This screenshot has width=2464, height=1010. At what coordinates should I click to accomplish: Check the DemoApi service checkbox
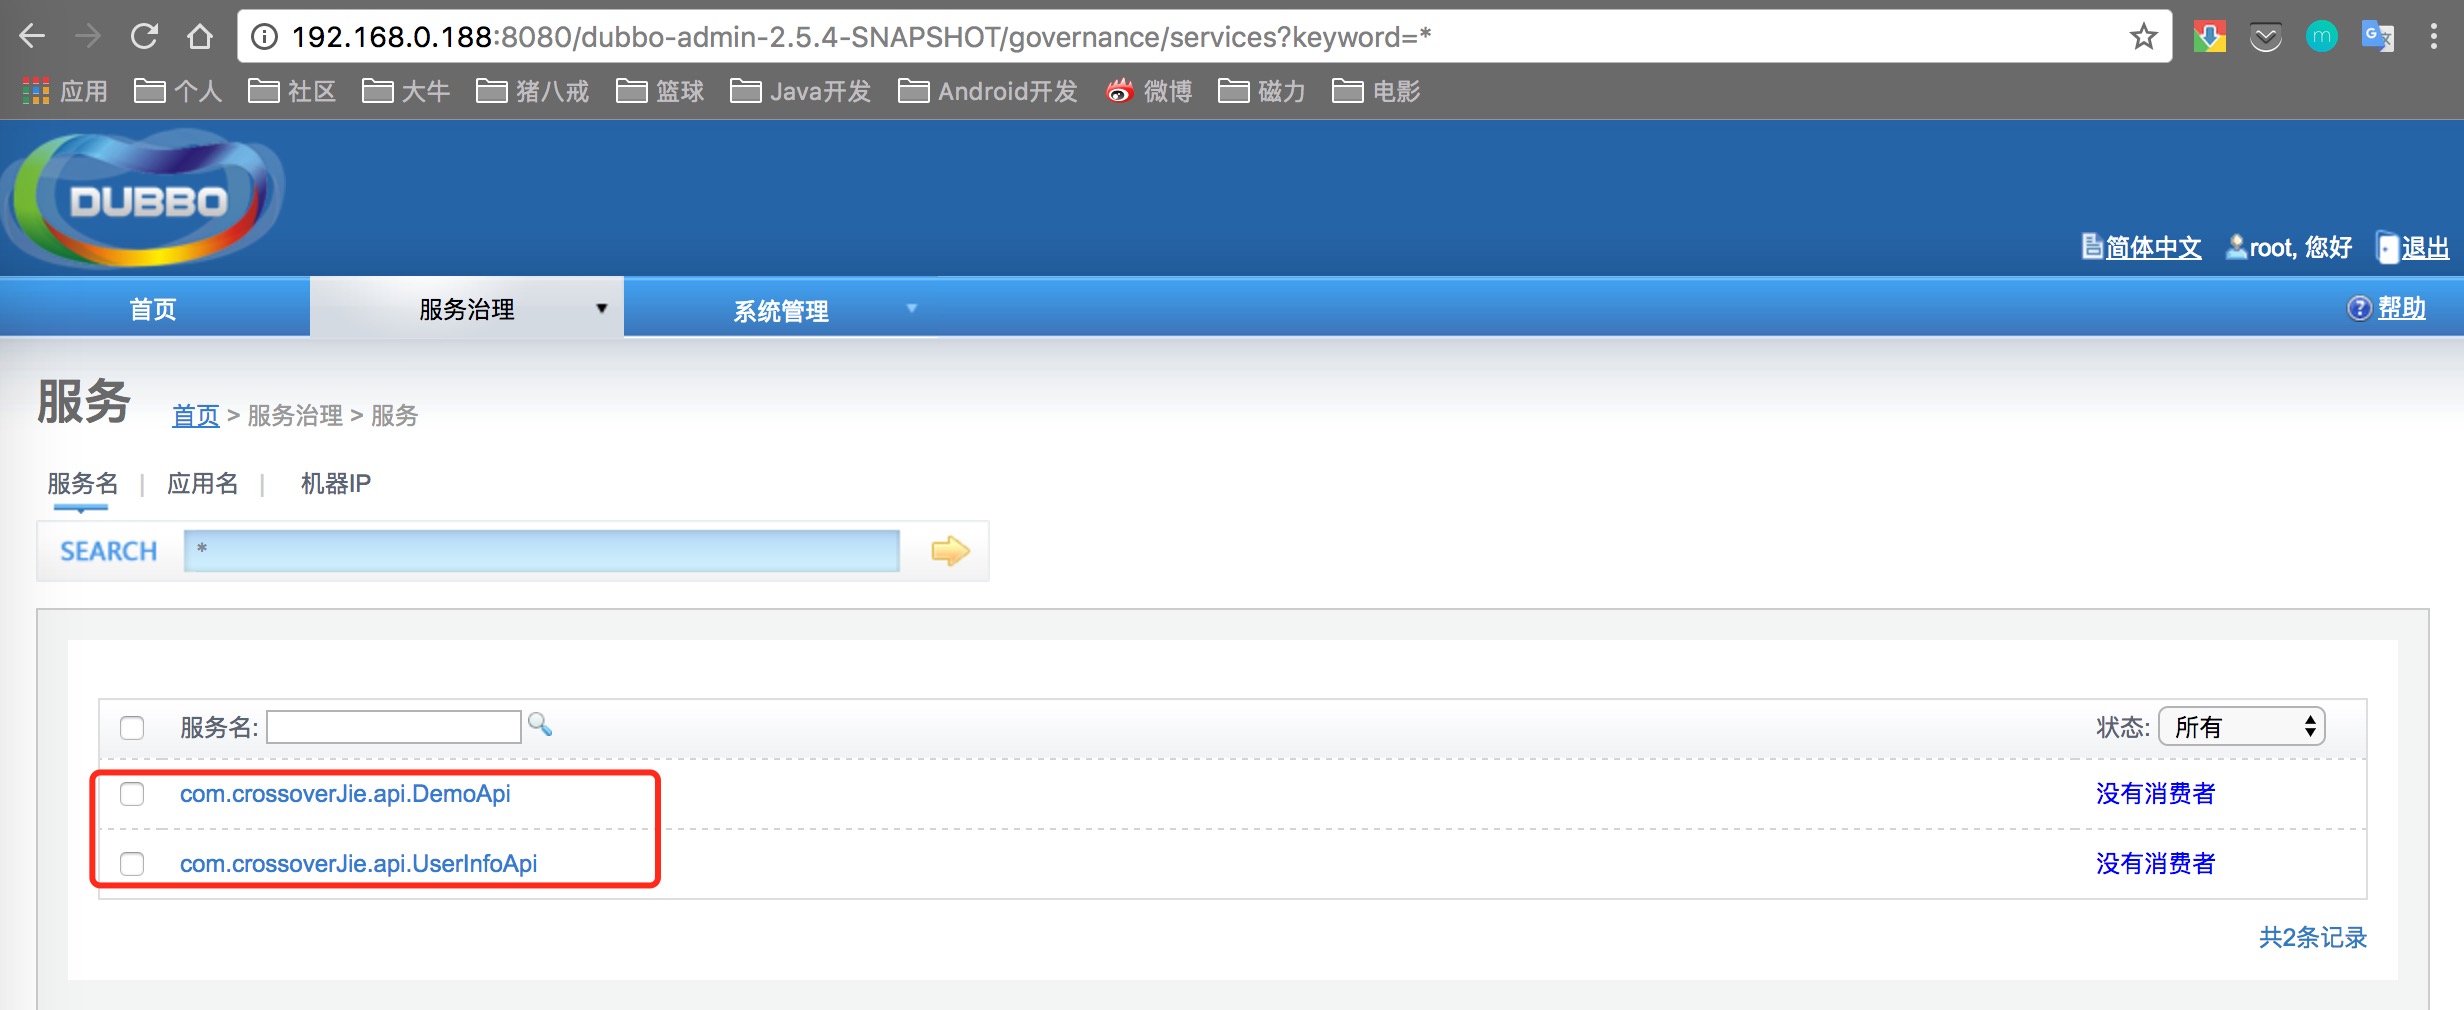click(x=132, y=794)
